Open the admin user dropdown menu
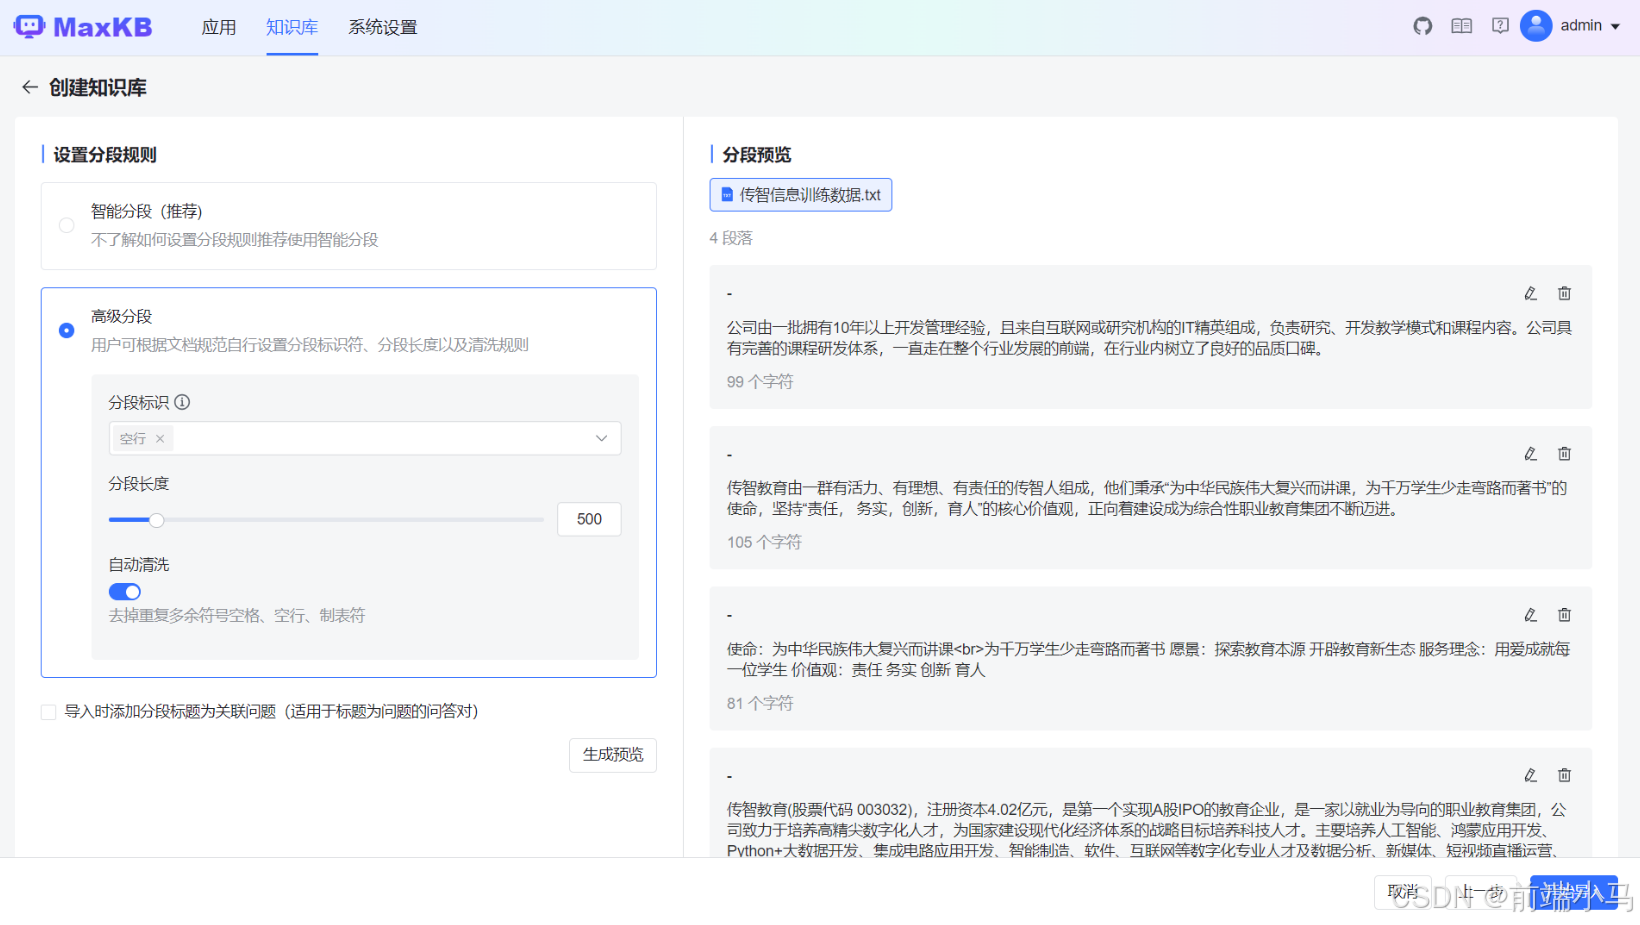Image resolution: width=1640 pixels, height=925 pixels. [1590, 26]
